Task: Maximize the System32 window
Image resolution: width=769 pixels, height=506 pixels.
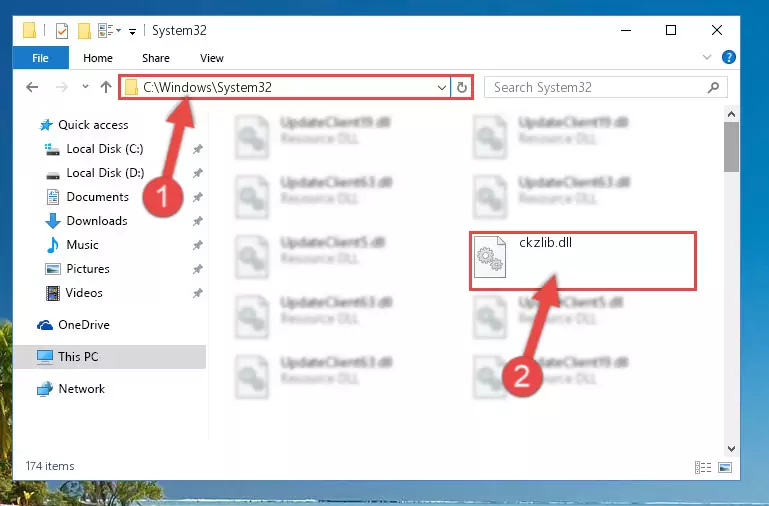Action: (x=670, y=30)
